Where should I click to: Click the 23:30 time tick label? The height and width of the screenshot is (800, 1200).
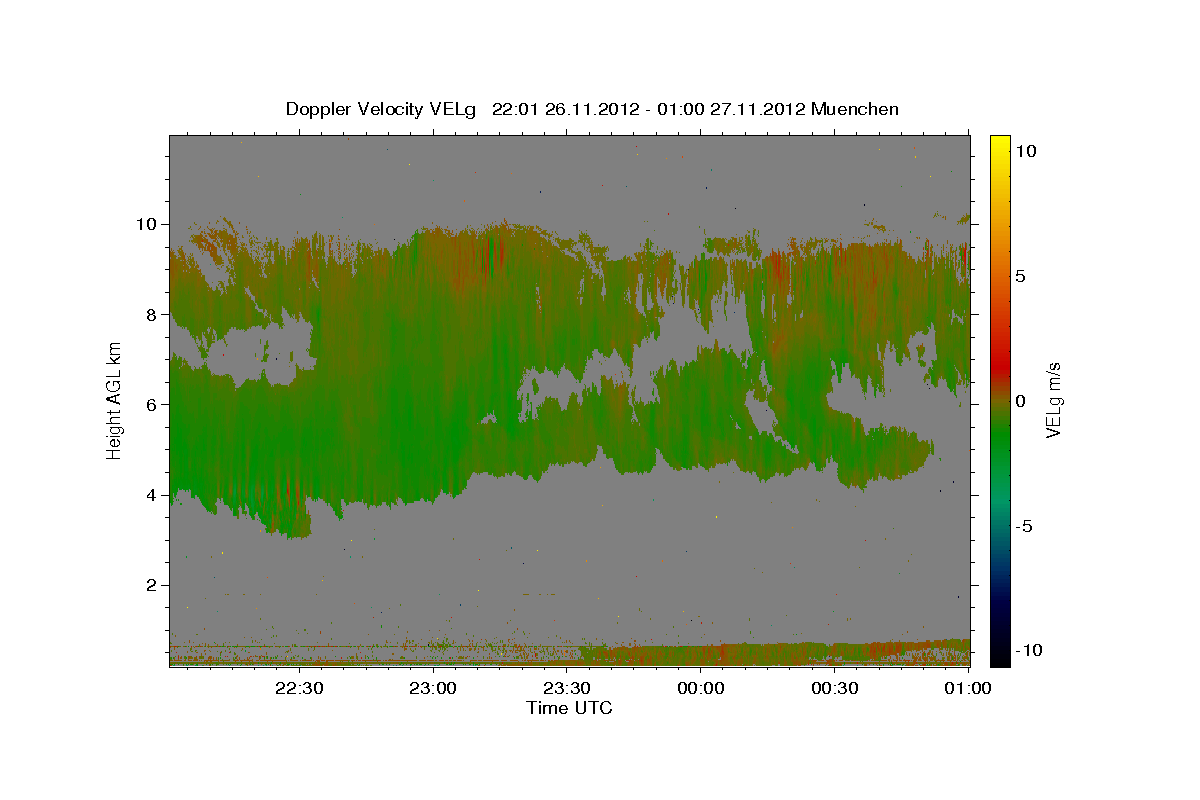567,688
